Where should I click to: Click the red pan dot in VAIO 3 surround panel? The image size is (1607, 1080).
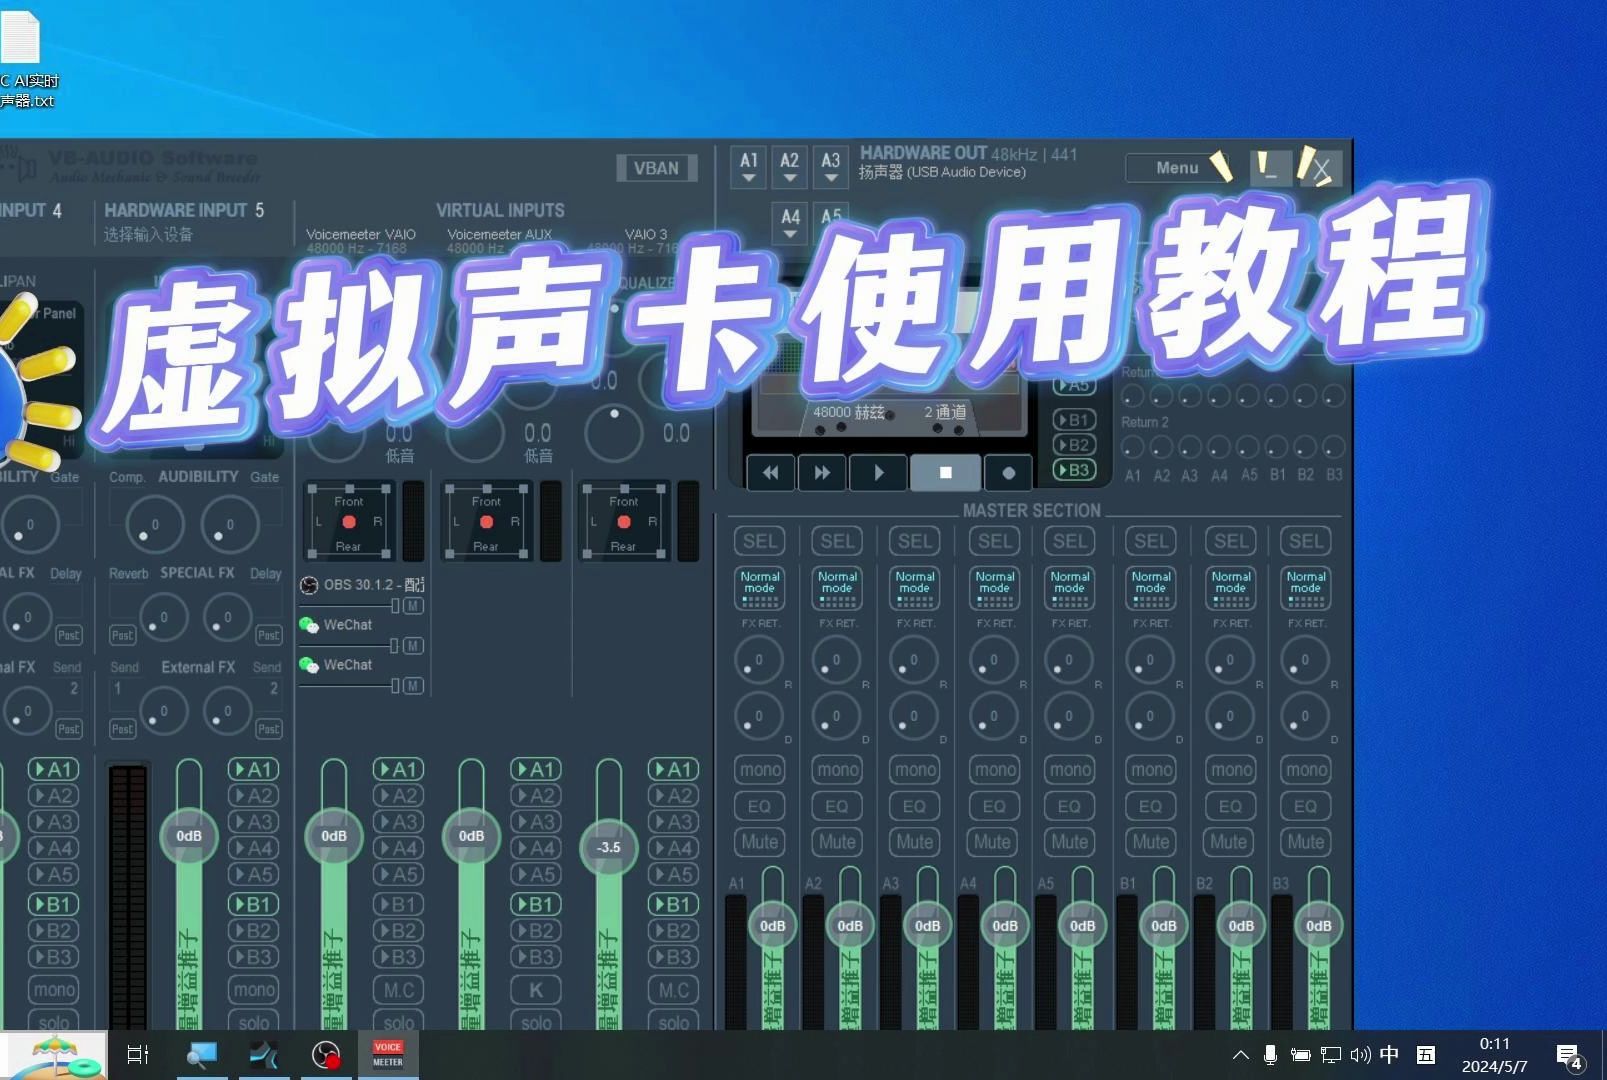[x=624, y=522]
